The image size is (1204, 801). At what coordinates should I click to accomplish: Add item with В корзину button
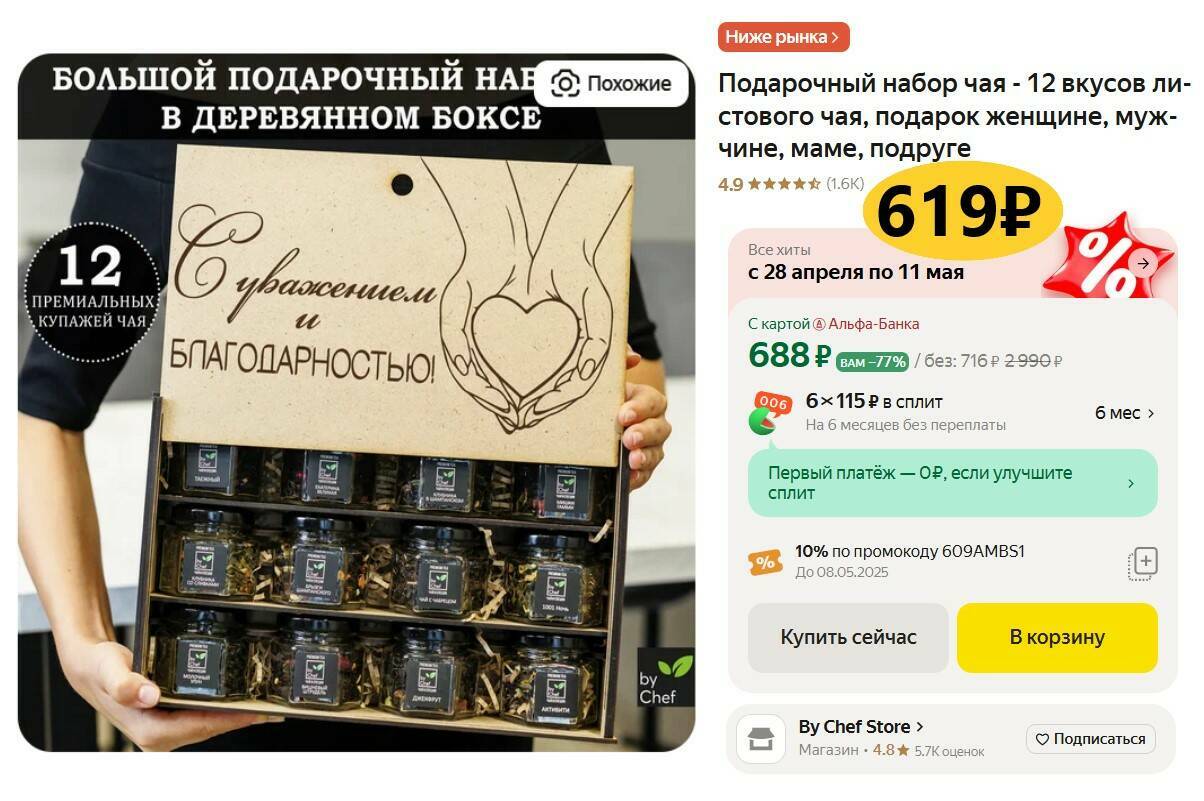[x=1057, y=638]
